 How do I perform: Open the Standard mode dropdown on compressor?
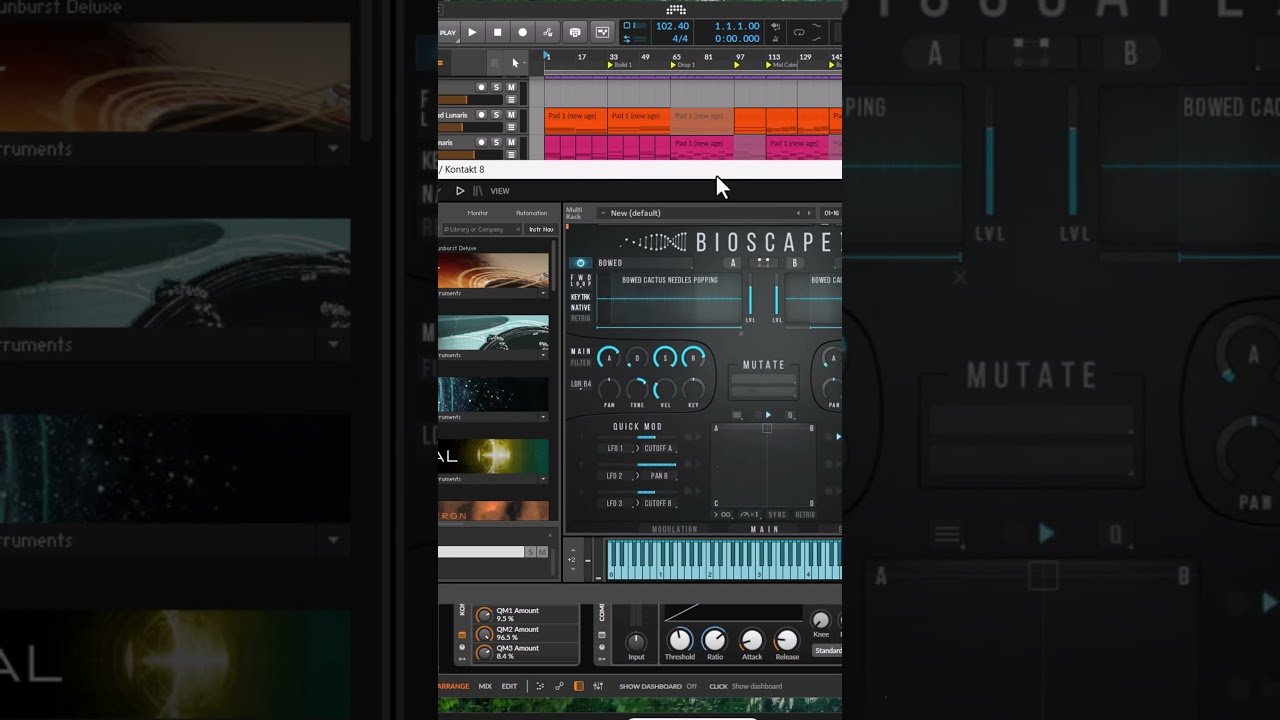click(x=827, y=650)
